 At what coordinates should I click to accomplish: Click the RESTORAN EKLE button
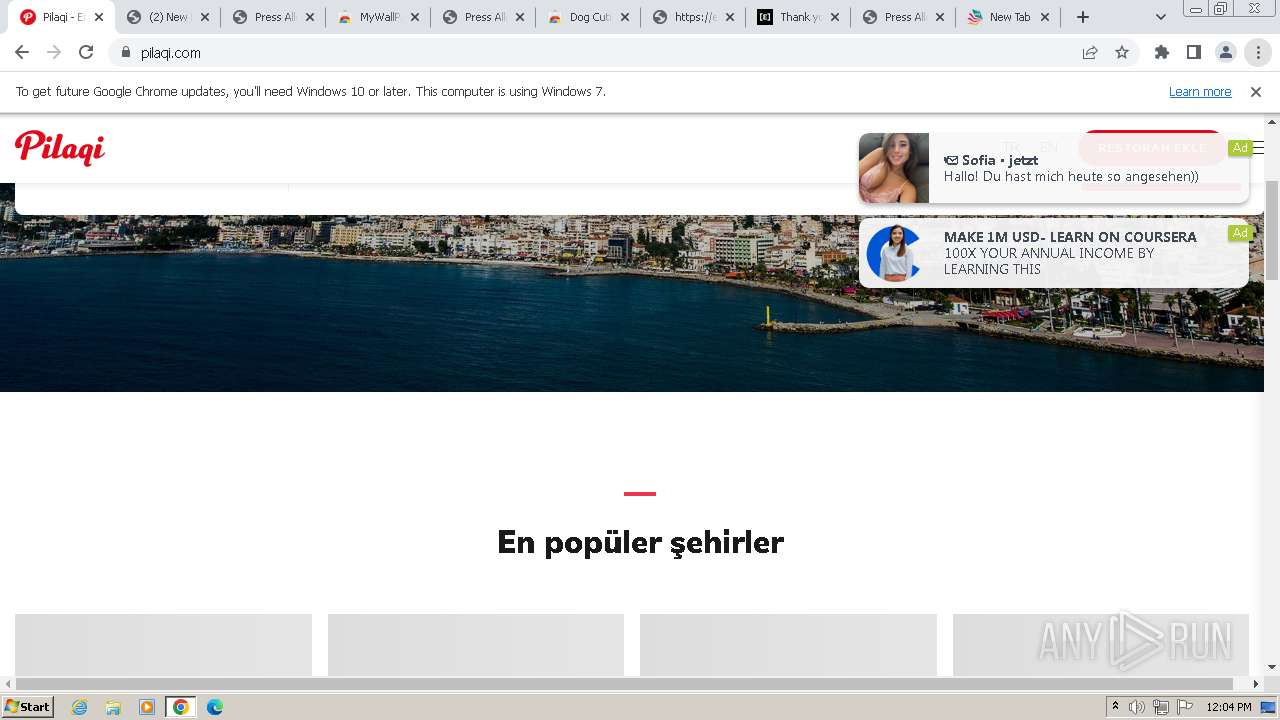1152,148
